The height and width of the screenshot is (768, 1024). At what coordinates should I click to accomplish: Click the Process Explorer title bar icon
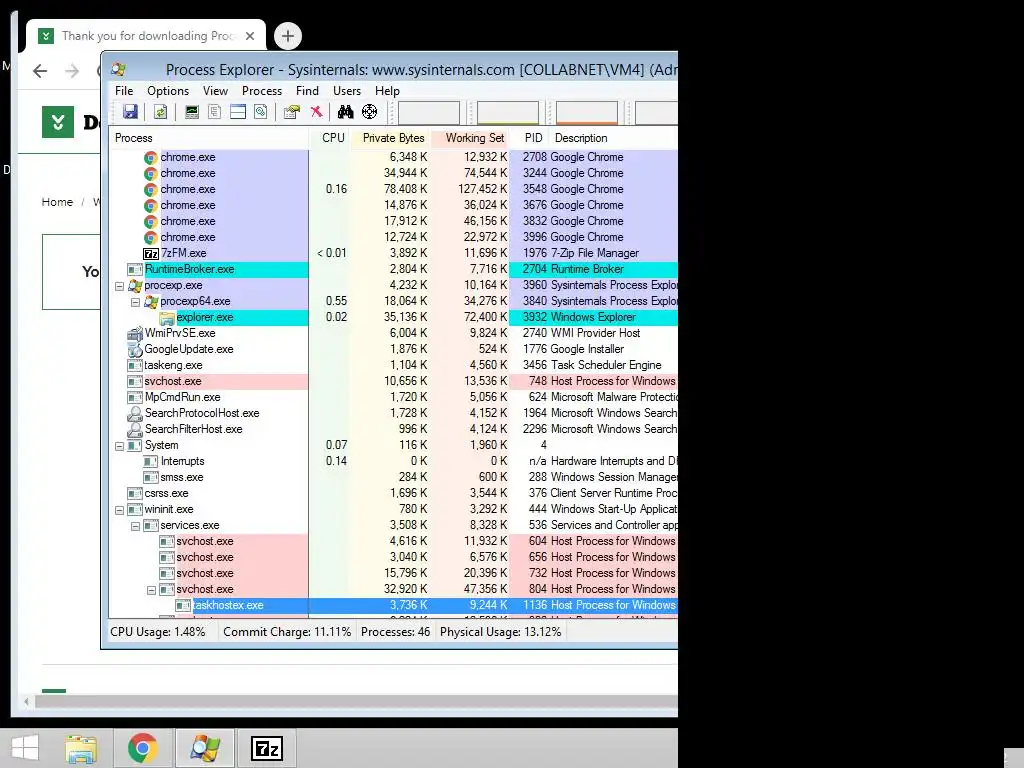click(119, 69)
